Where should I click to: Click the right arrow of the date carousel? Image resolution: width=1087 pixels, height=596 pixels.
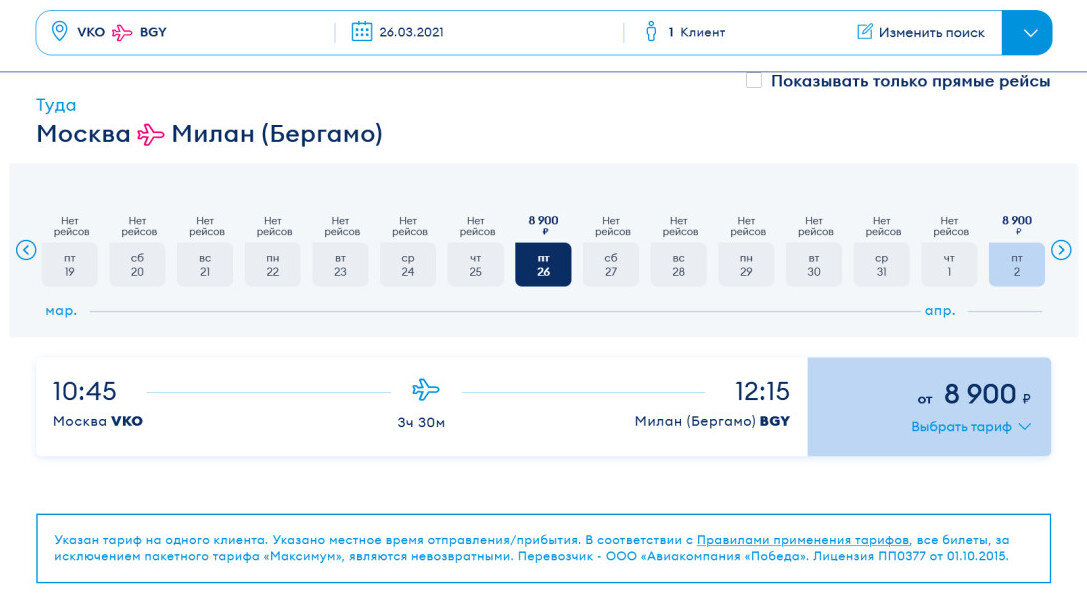(x=1062, y=251)
